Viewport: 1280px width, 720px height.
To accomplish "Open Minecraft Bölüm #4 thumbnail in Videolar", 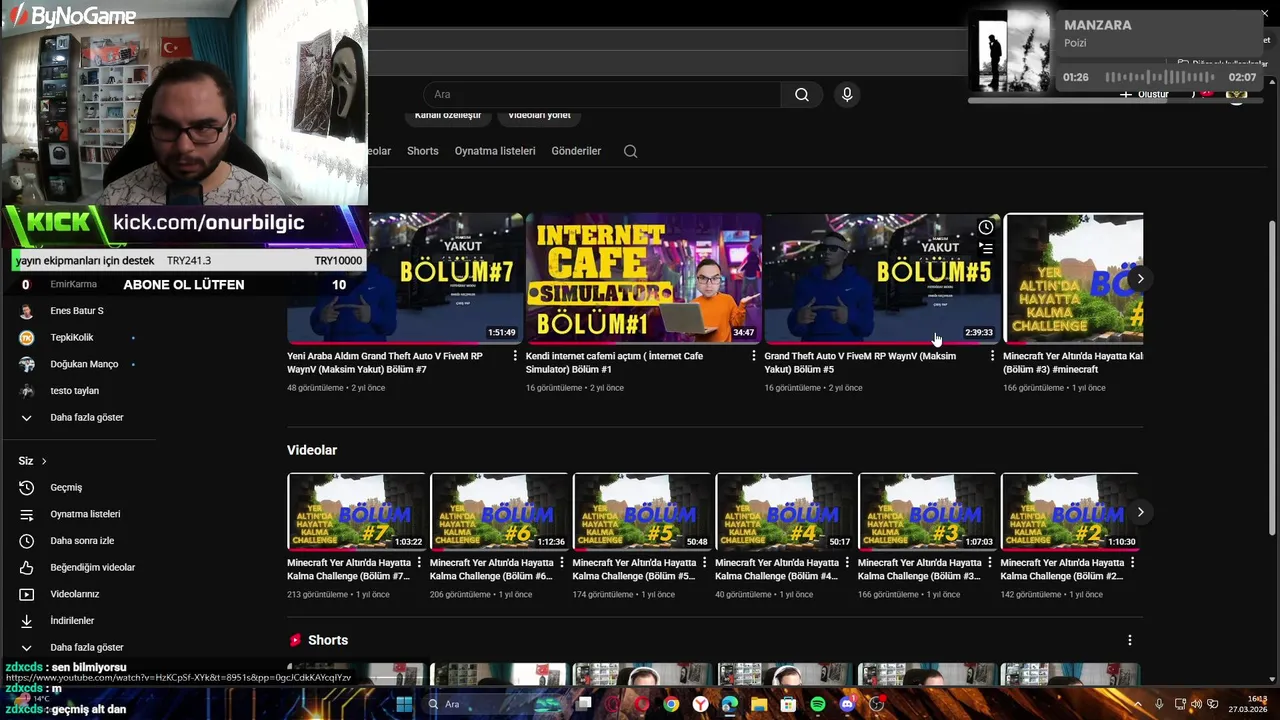I will tap(785, 512).
